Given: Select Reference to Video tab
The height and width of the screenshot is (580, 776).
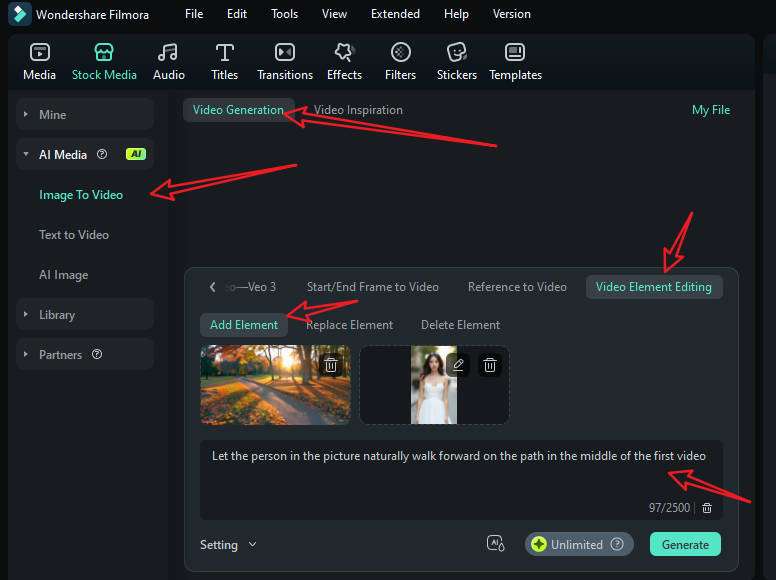Looking at the screenshot, I should (517, 287).
